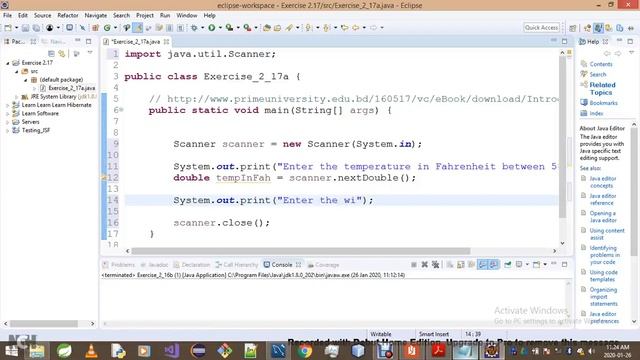The height and width of the screenshot is (360, 640).
Task: Open VLC from the taskbar
Action: pos(91,351)
